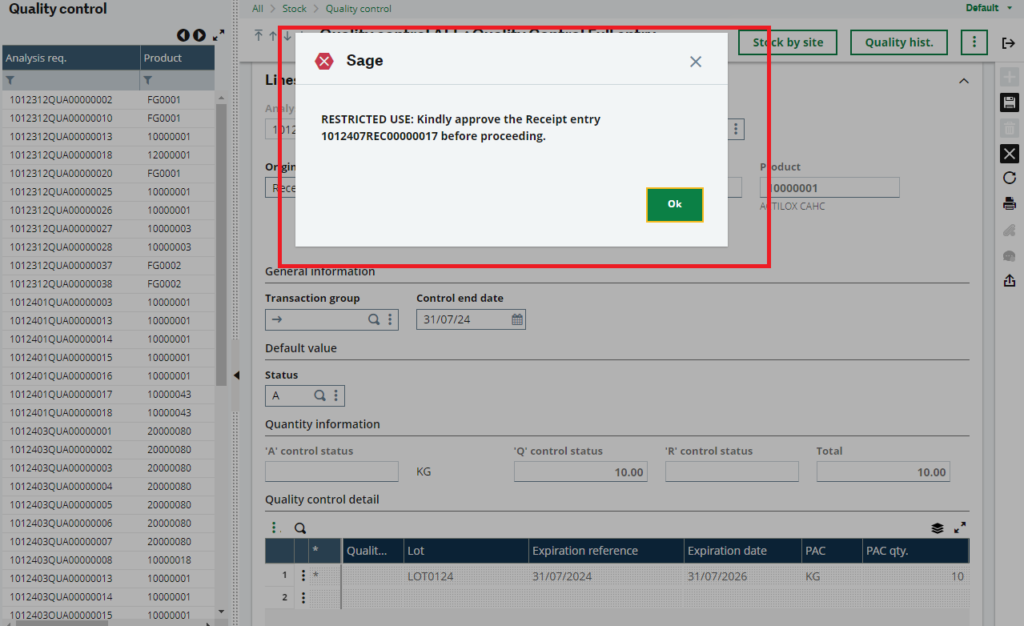
Task: Click the comment bubble icon in right sidebar
Action: click(1009, 255)
